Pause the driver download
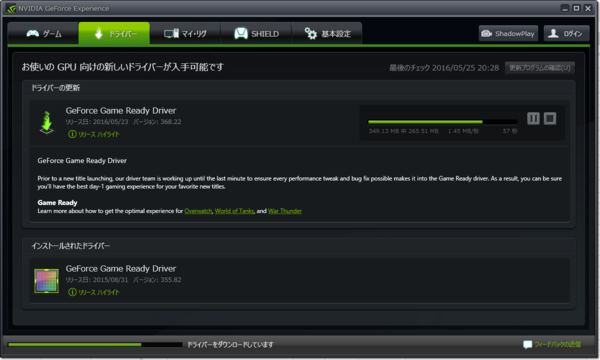Screen dimensions: 600x360 533,119
